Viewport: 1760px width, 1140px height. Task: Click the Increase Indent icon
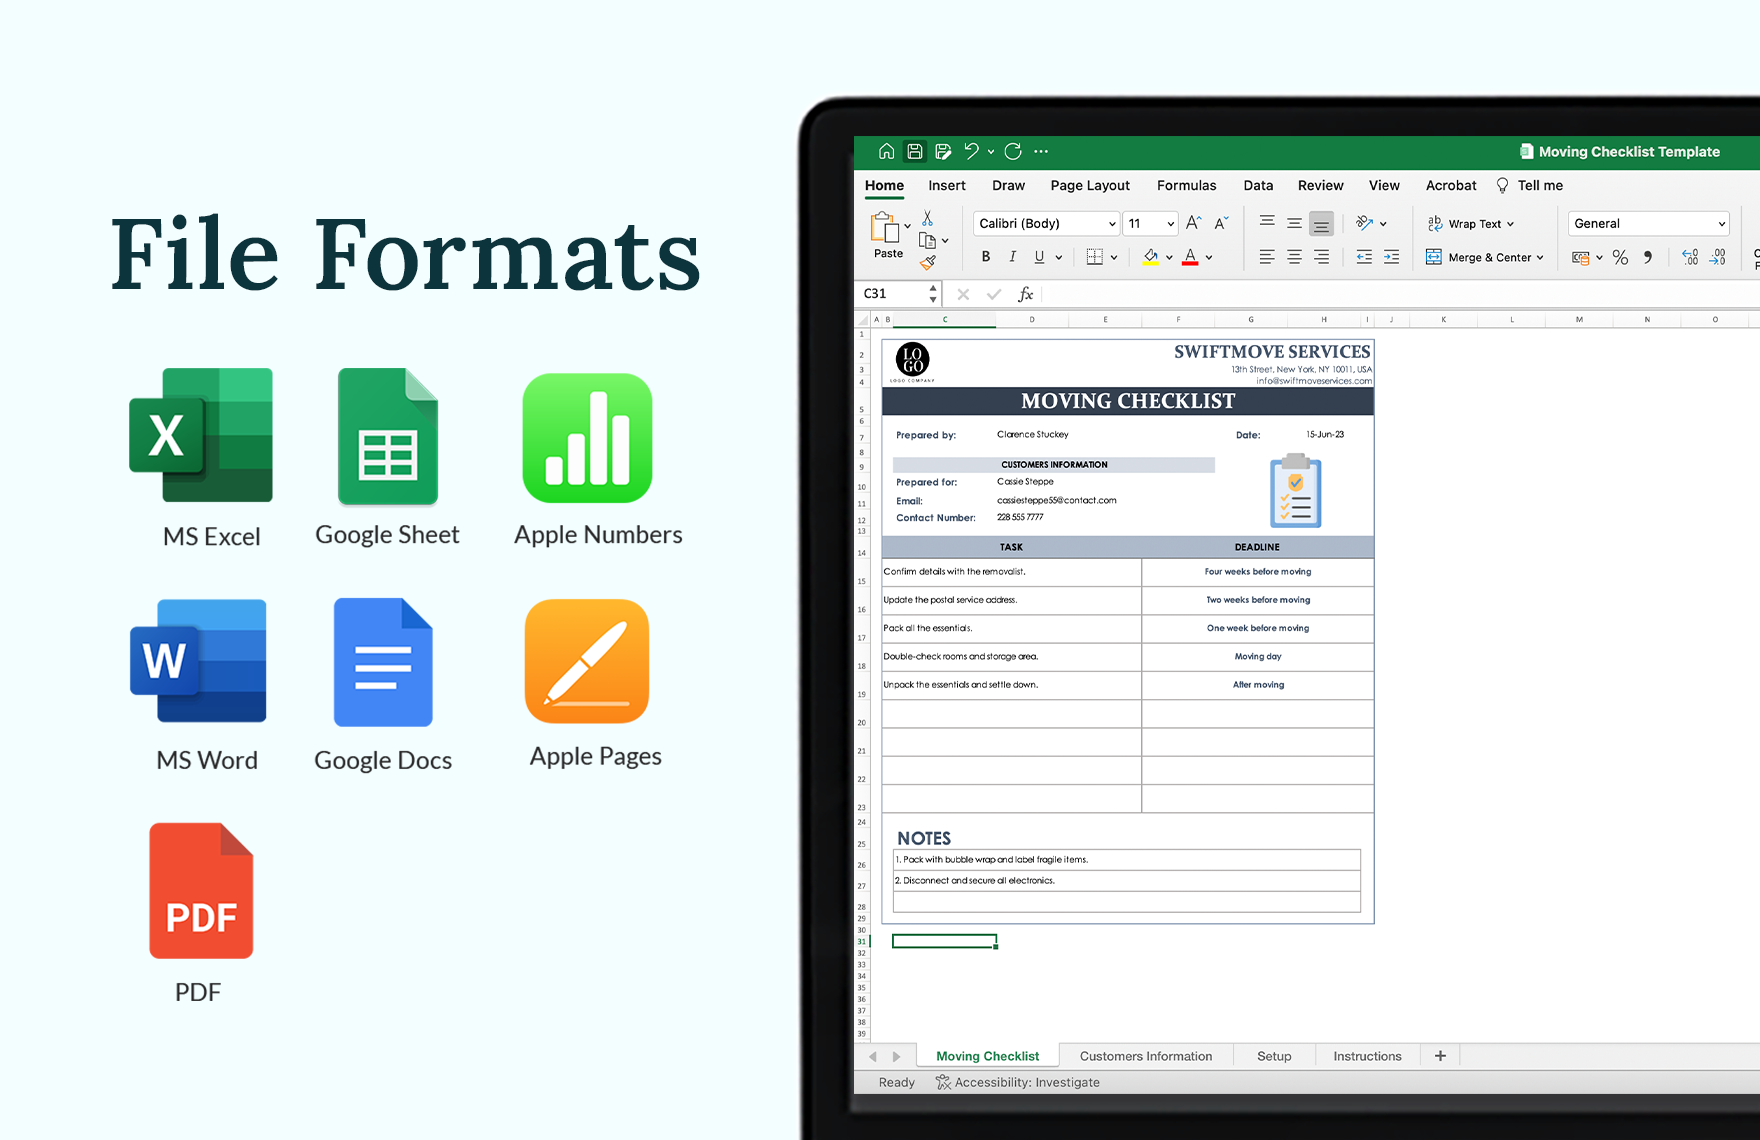point(1391,257)
